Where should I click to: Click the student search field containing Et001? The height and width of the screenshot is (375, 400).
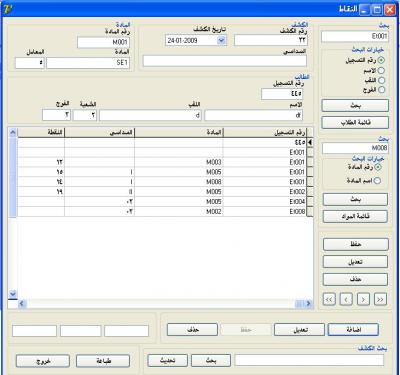point(355,37)
